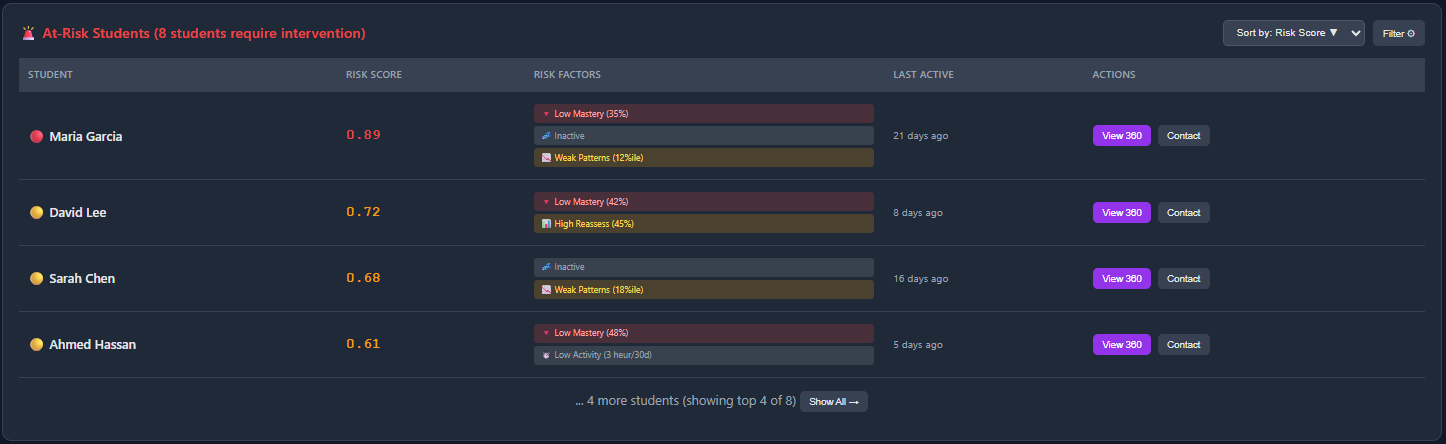Viewport: 1446px width, 444px height.
Task: Select Sarah Chen's Inactive risk factor tag
Action: pyautogui.click(x=703, y=267)
